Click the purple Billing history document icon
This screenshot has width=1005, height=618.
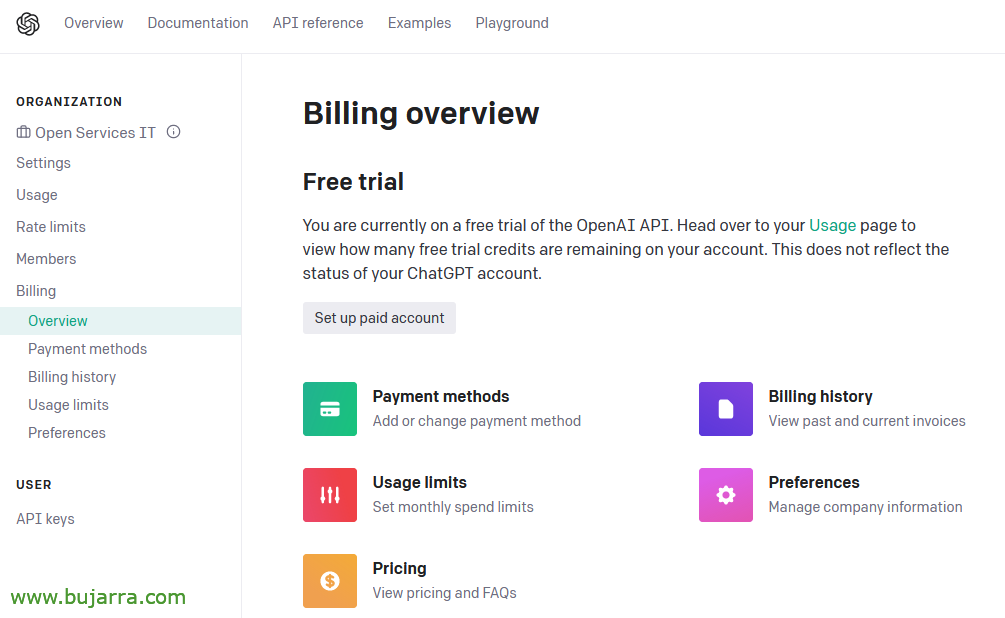click(726, 409)
